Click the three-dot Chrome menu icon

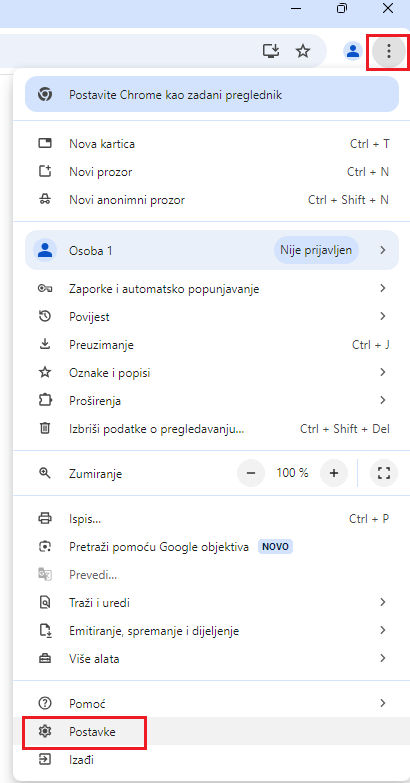click(389, 51)
